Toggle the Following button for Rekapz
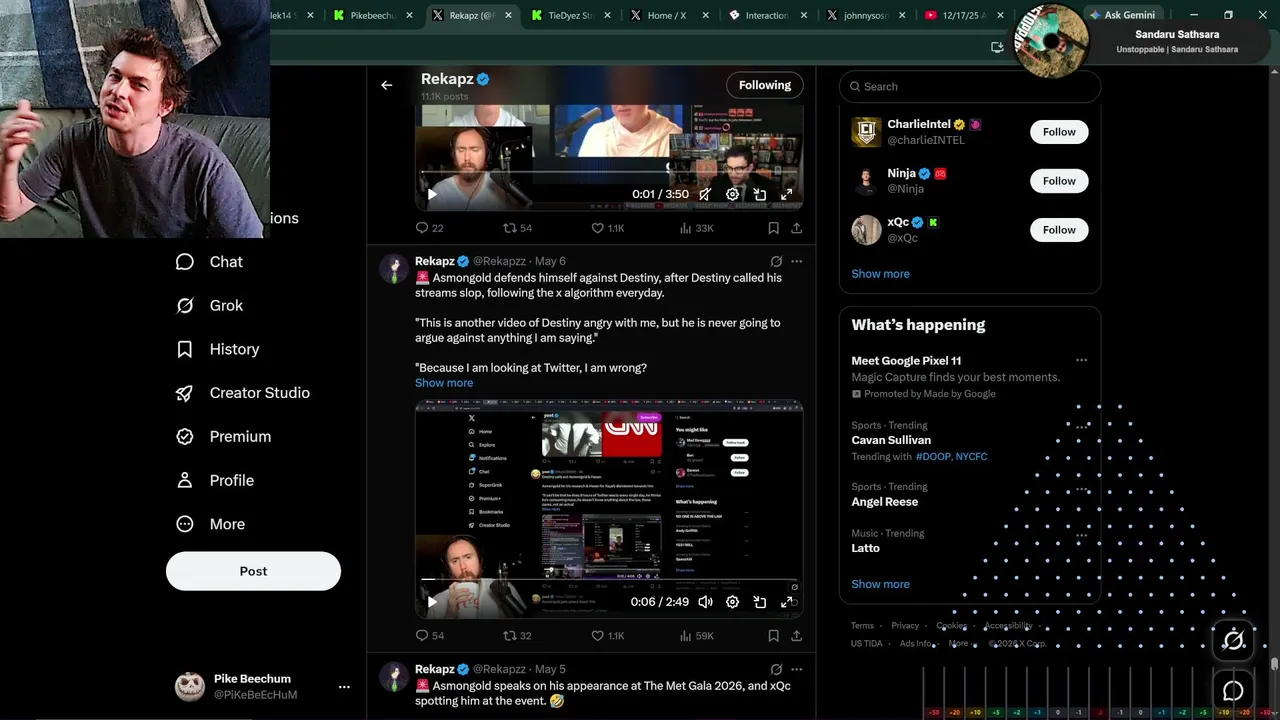This screenshot has height=720, width=1280. 765,85
